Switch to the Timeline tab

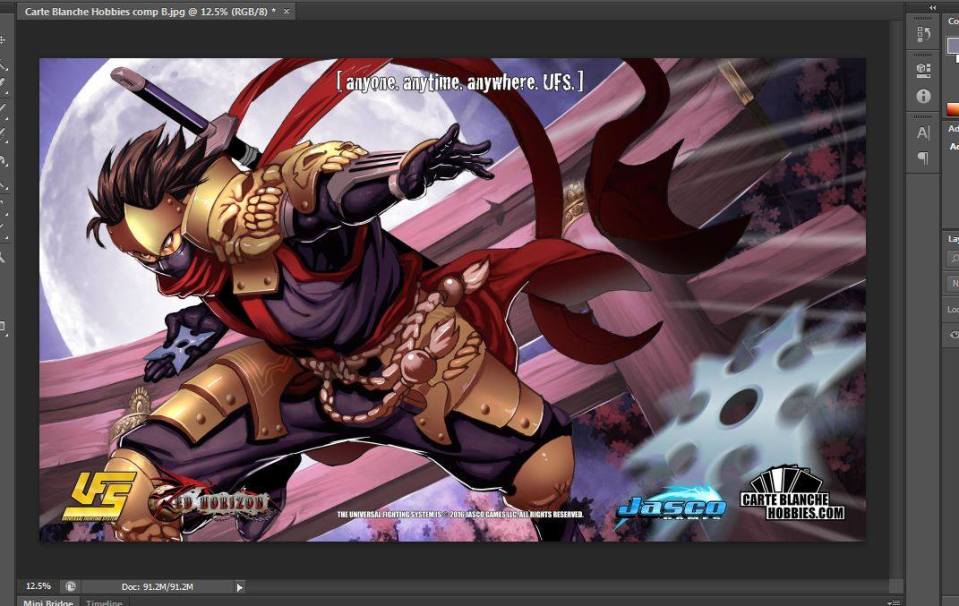pos(103,602)
